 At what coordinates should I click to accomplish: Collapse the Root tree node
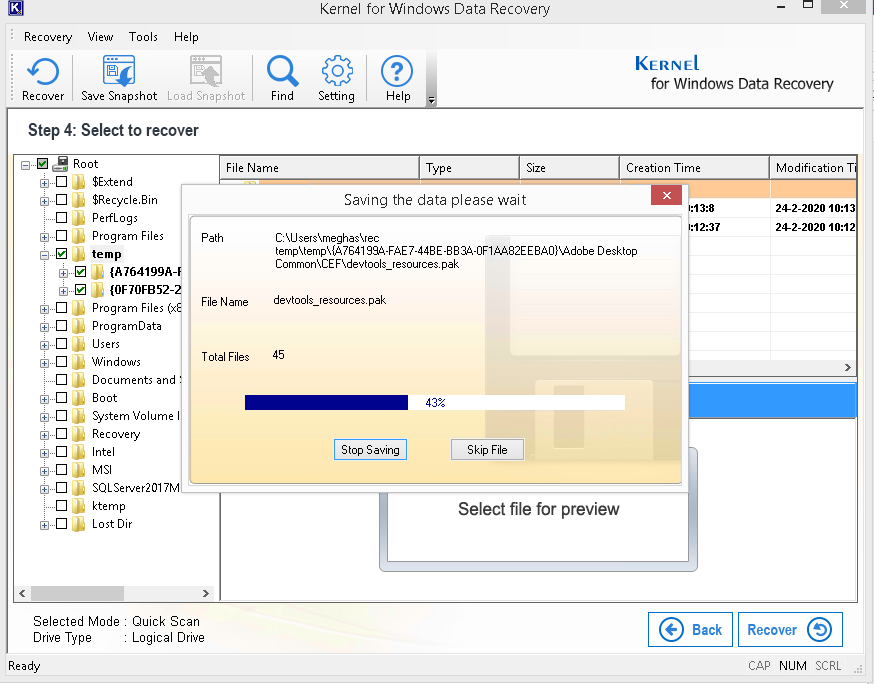25,165
